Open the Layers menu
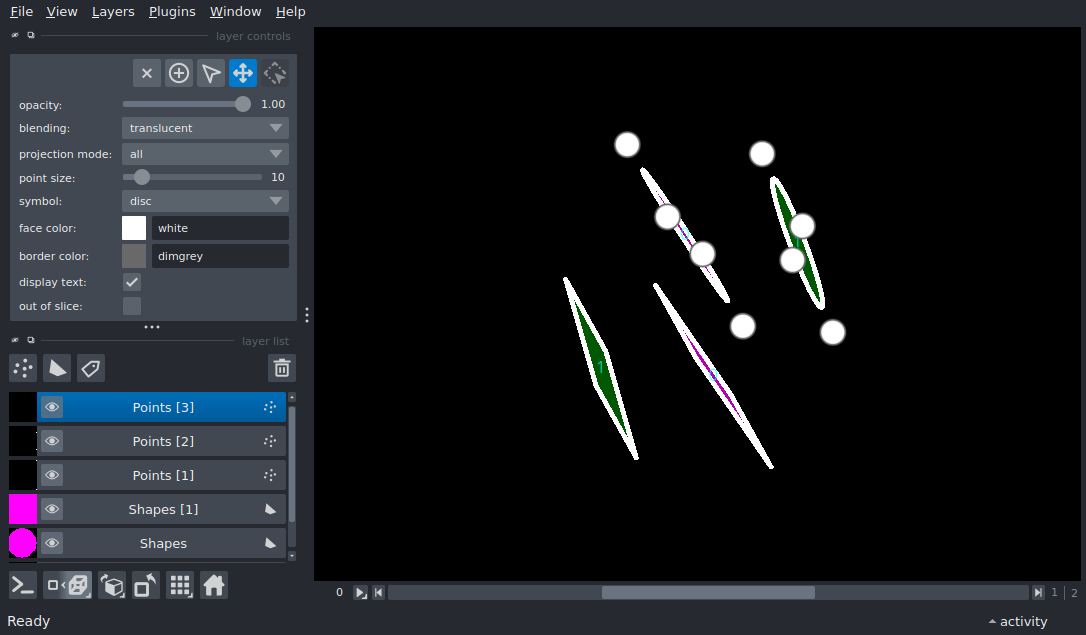The width and height of the screenshot is (1086, 635). (113, 12)
